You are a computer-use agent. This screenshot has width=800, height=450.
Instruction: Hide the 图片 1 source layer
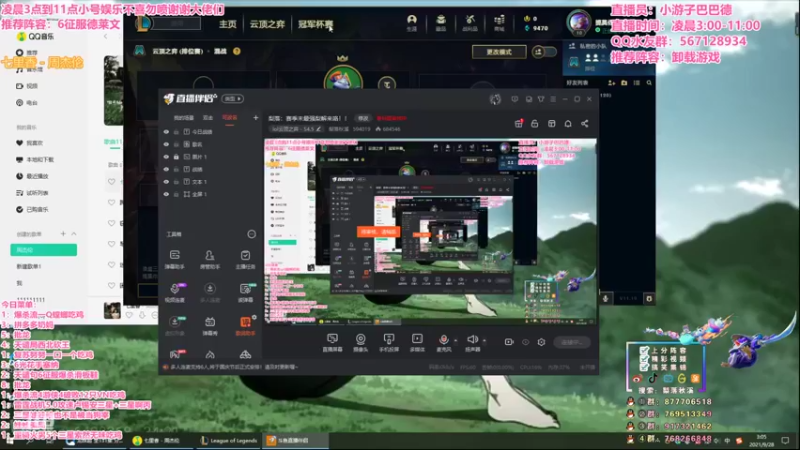point(166,157)
